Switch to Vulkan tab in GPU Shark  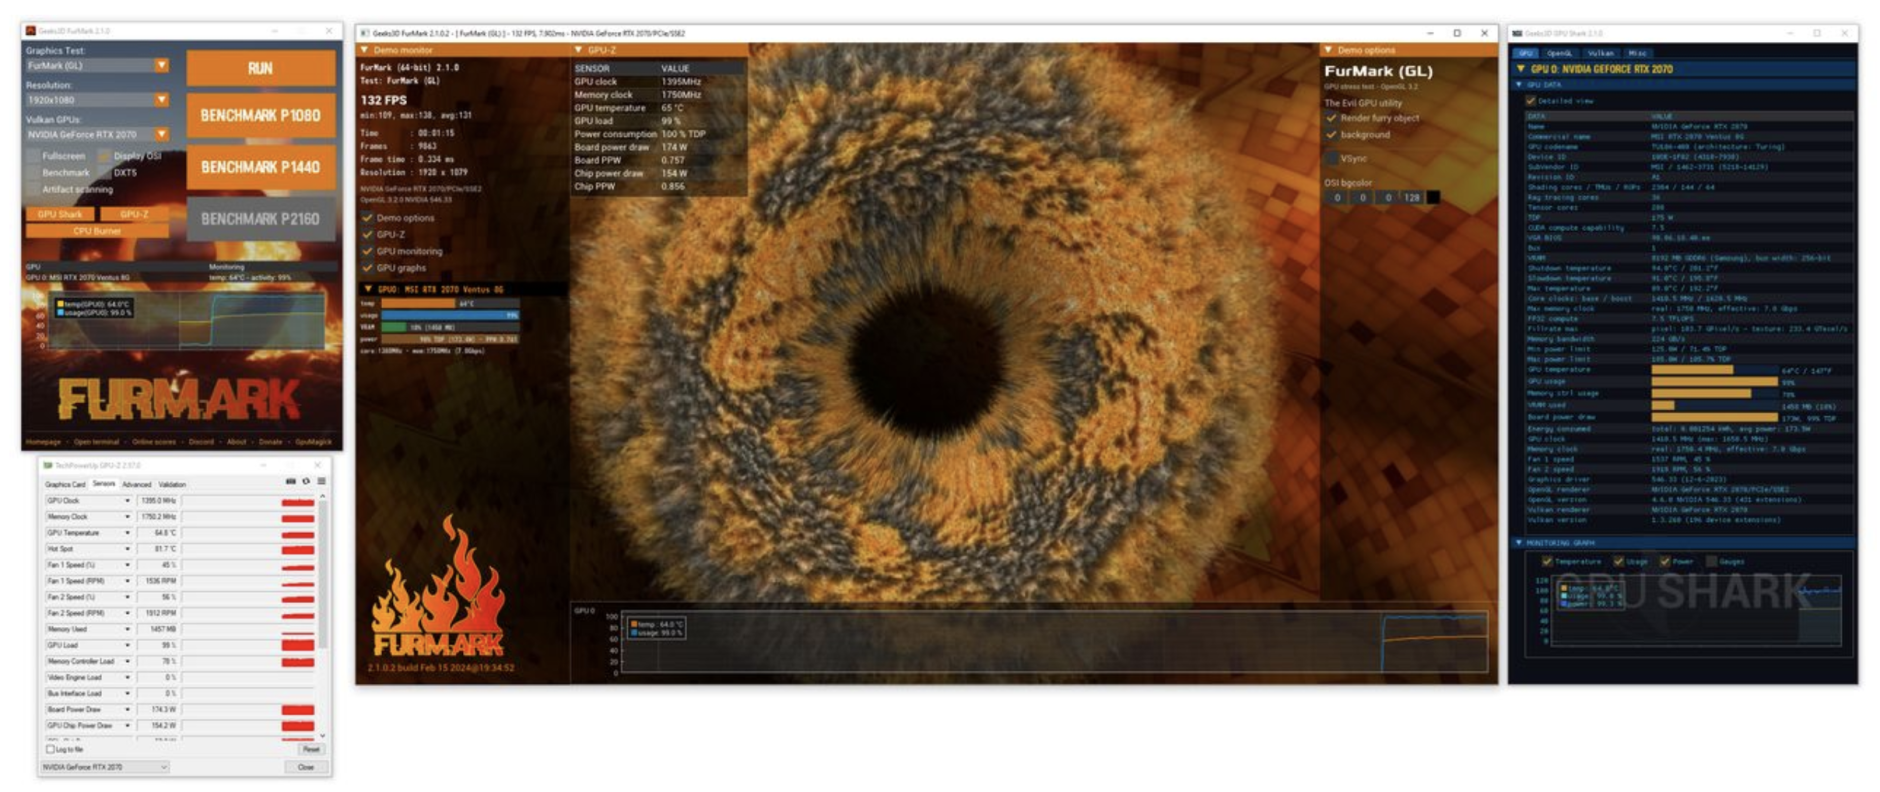click(x=1600, y=53)
